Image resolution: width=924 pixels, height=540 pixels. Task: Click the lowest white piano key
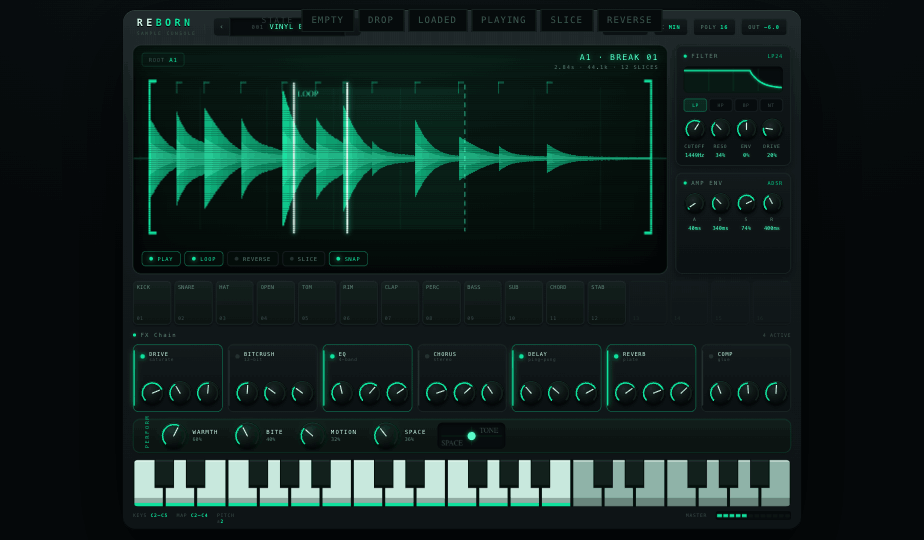click(x=150, y=483)
